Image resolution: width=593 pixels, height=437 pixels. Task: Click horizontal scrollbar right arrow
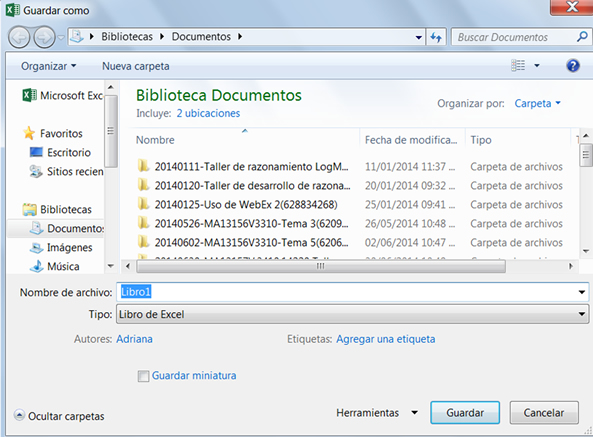coord(571,266)
